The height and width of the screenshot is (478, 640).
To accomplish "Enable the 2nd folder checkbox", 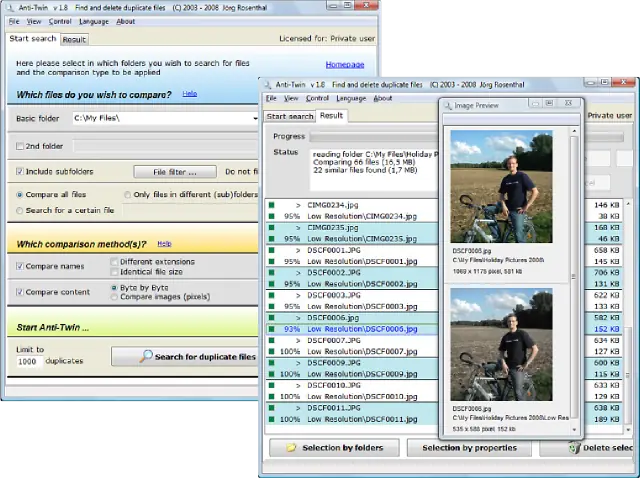I will 20,146.
